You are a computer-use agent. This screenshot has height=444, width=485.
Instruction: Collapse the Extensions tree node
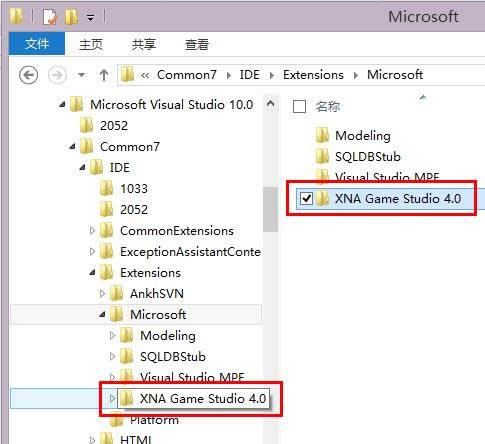point(92,273)
